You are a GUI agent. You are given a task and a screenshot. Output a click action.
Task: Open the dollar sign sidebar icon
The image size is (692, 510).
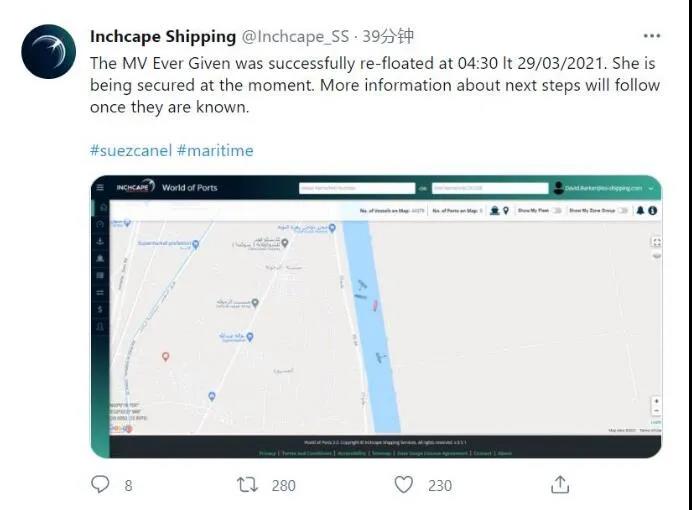click(x=100, y=309)
